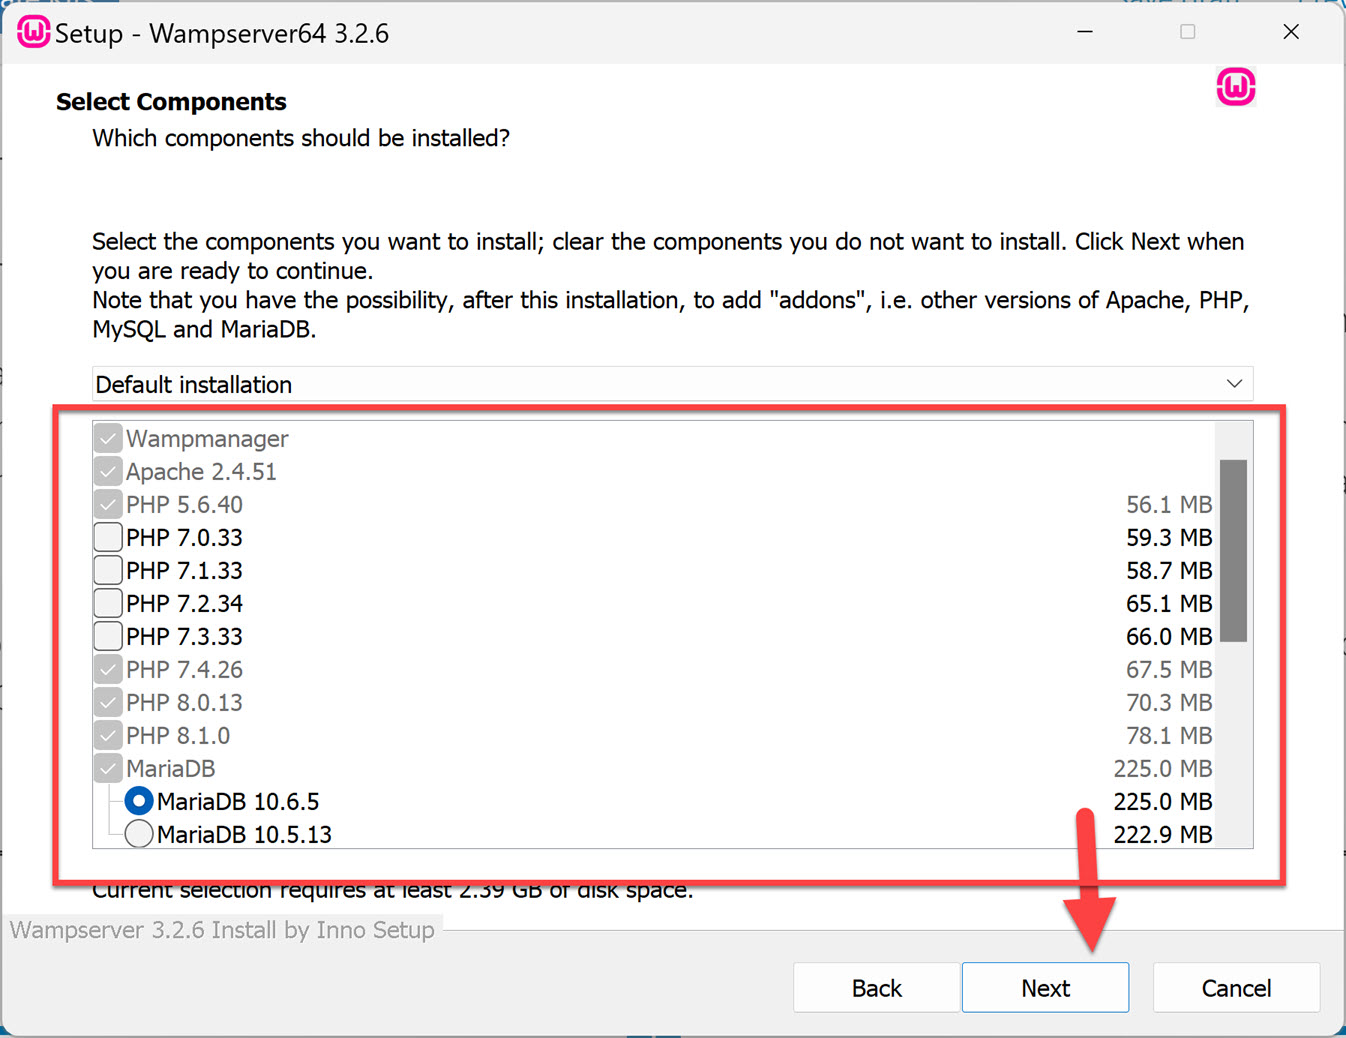1346x1038 pixels.
Task: Click the PHP 7.4.26 list item label
Action: [x=184, y=670]
